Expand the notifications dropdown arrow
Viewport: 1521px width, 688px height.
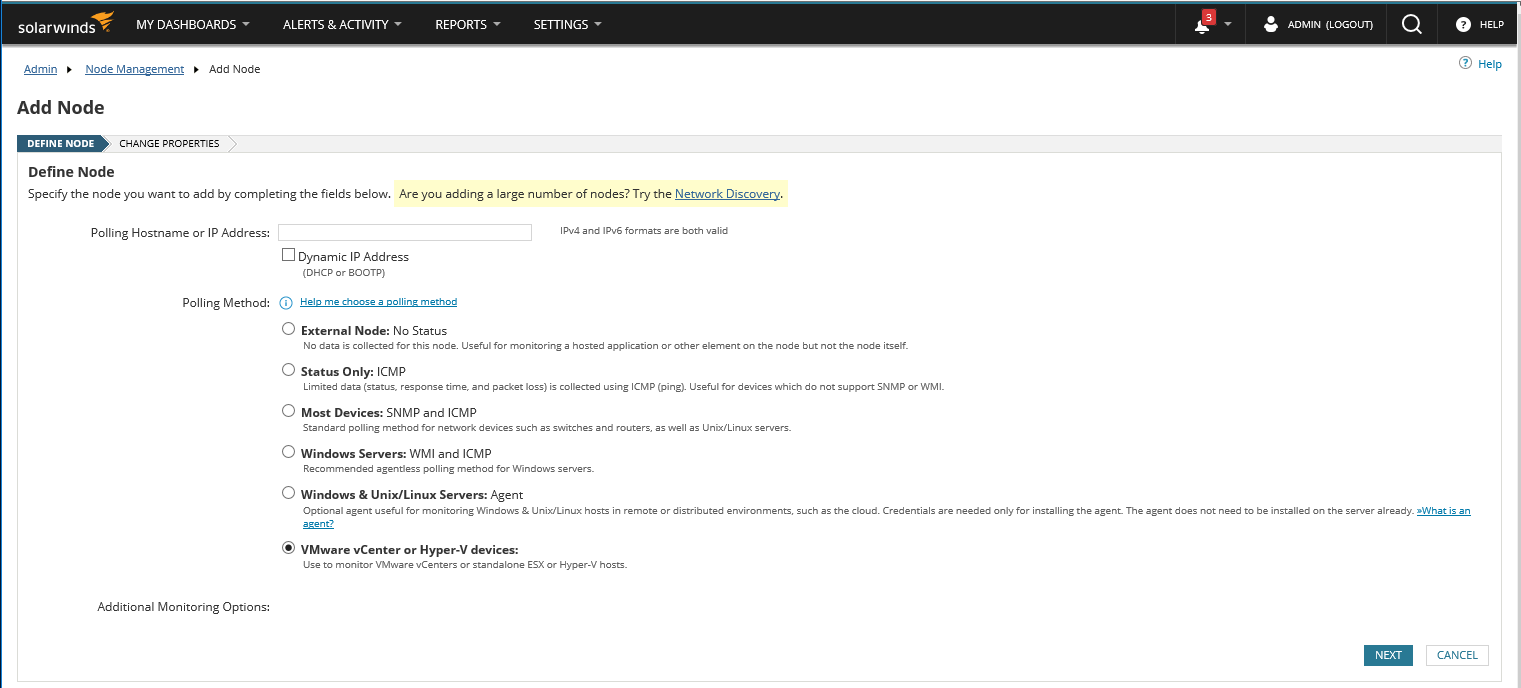tap(1228, 24)
